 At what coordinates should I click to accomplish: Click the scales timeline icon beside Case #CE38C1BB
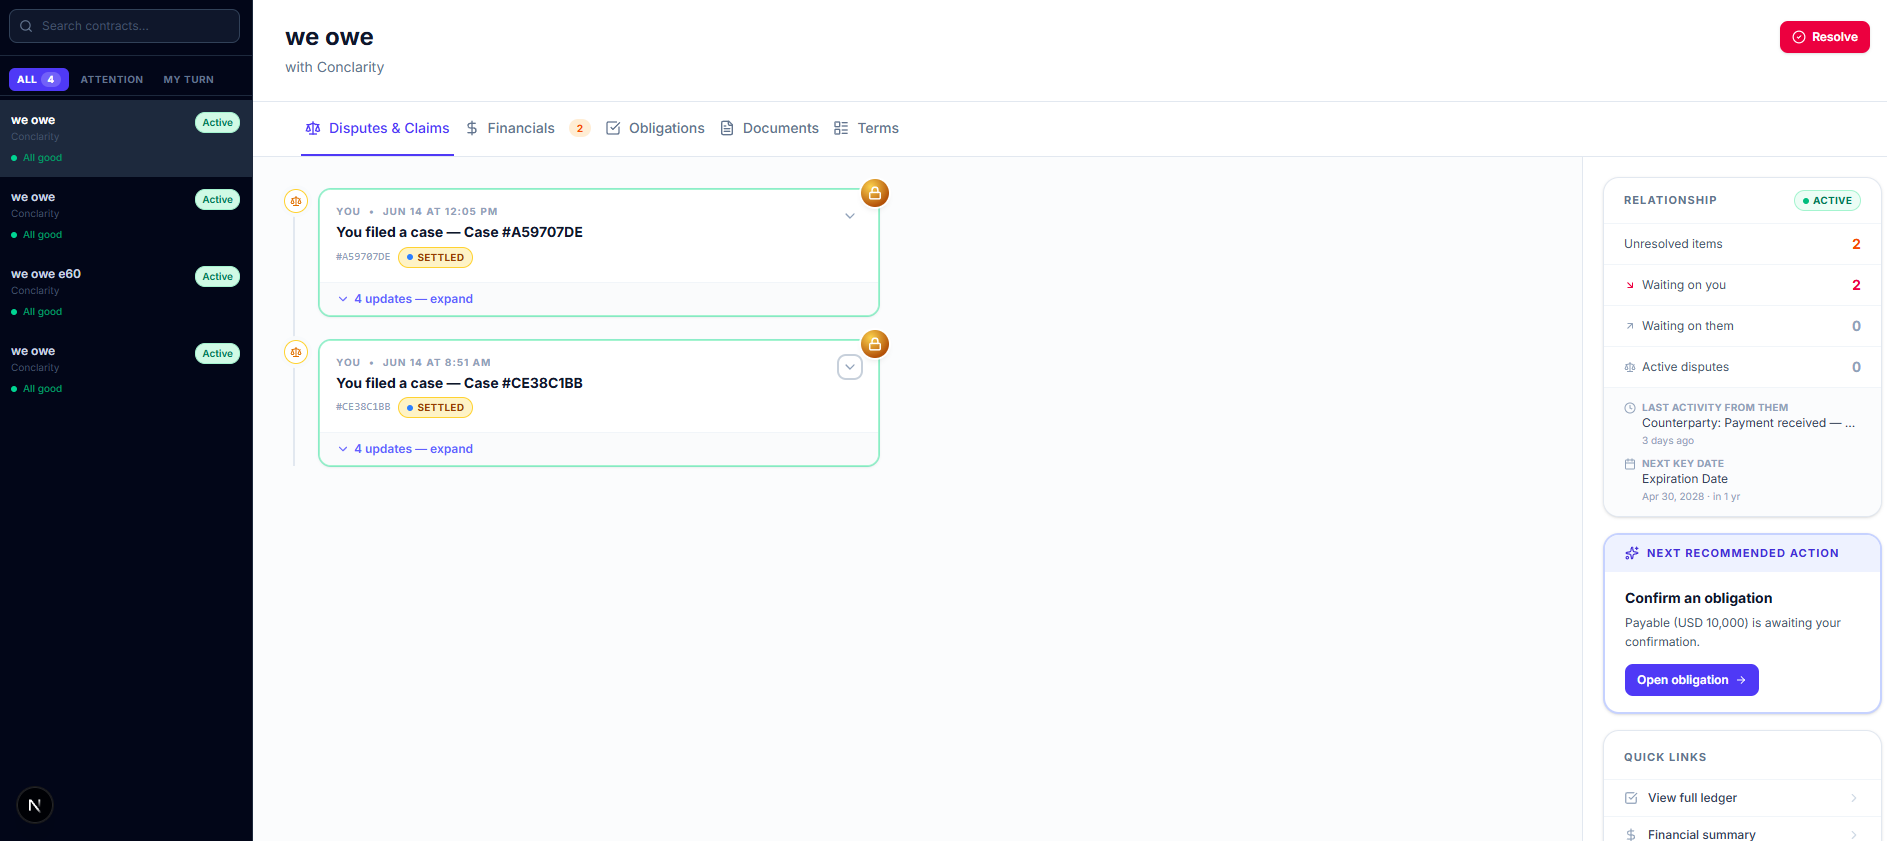pos(296,352)
